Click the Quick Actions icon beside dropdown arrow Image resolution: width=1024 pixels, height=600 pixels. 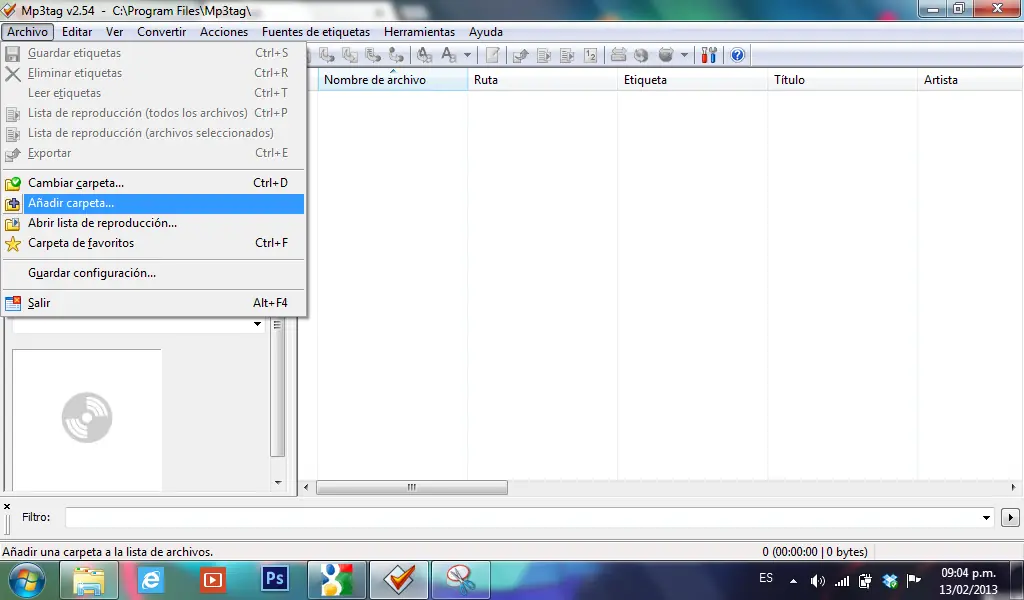(x=449, y=55)
